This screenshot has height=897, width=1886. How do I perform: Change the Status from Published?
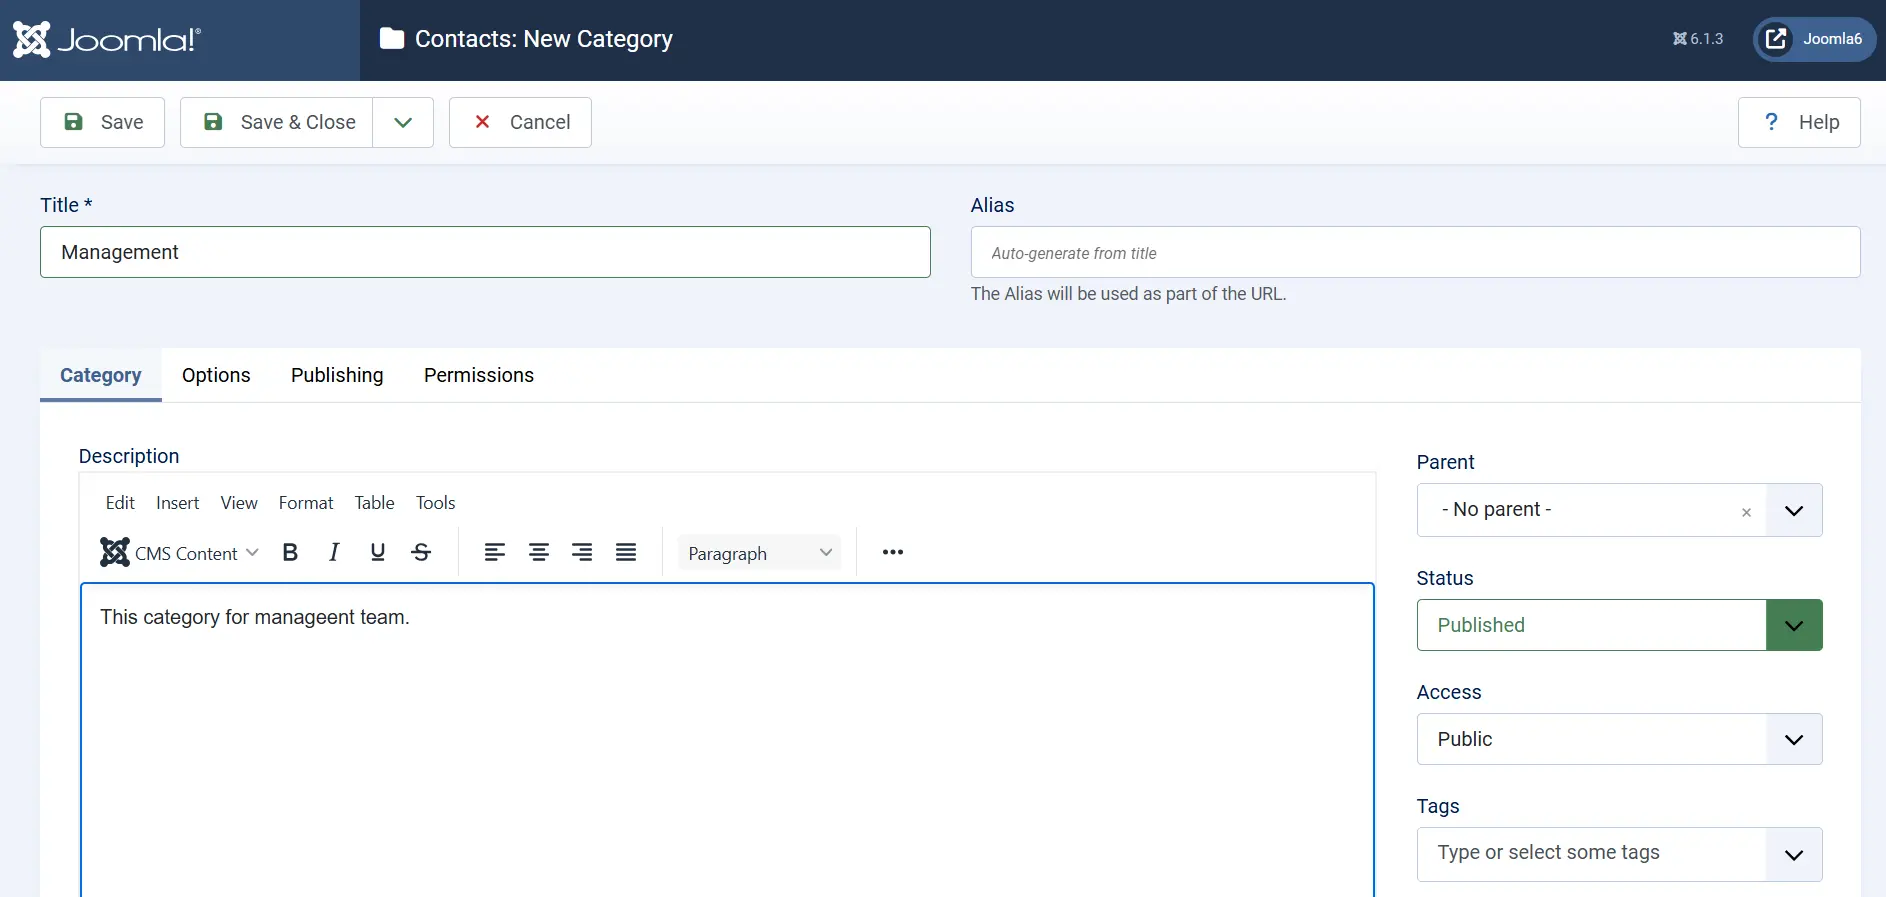1619,625
